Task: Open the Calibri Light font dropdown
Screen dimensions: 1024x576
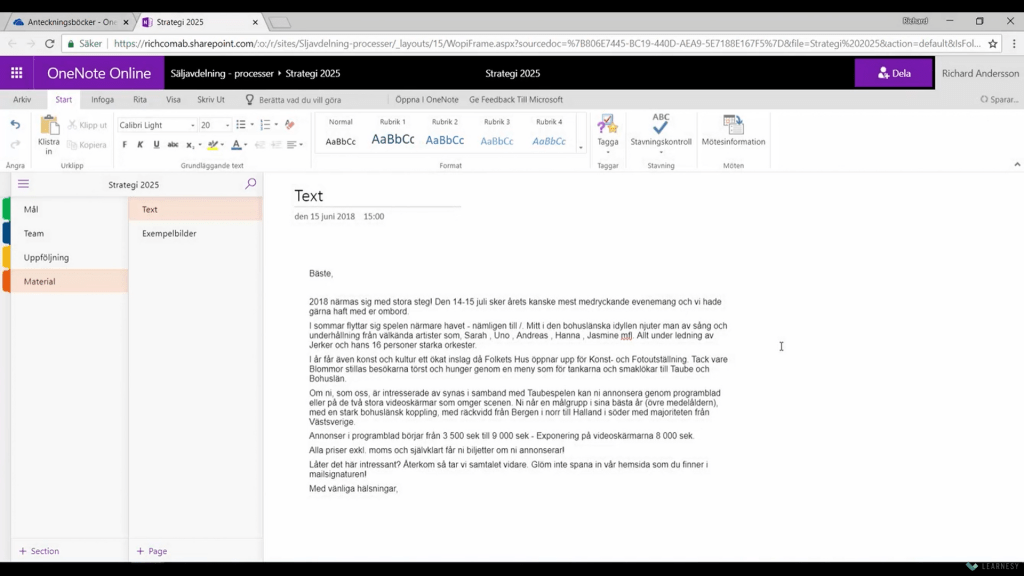Action: [156, 125]
